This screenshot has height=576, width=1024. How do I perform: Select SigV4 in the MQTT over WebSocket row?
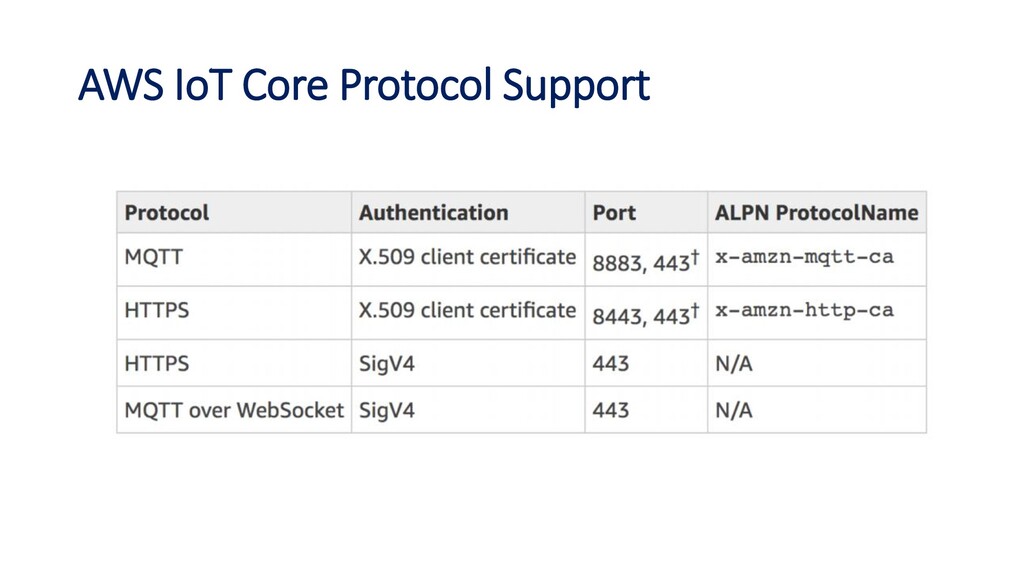(x=387, y=411)
